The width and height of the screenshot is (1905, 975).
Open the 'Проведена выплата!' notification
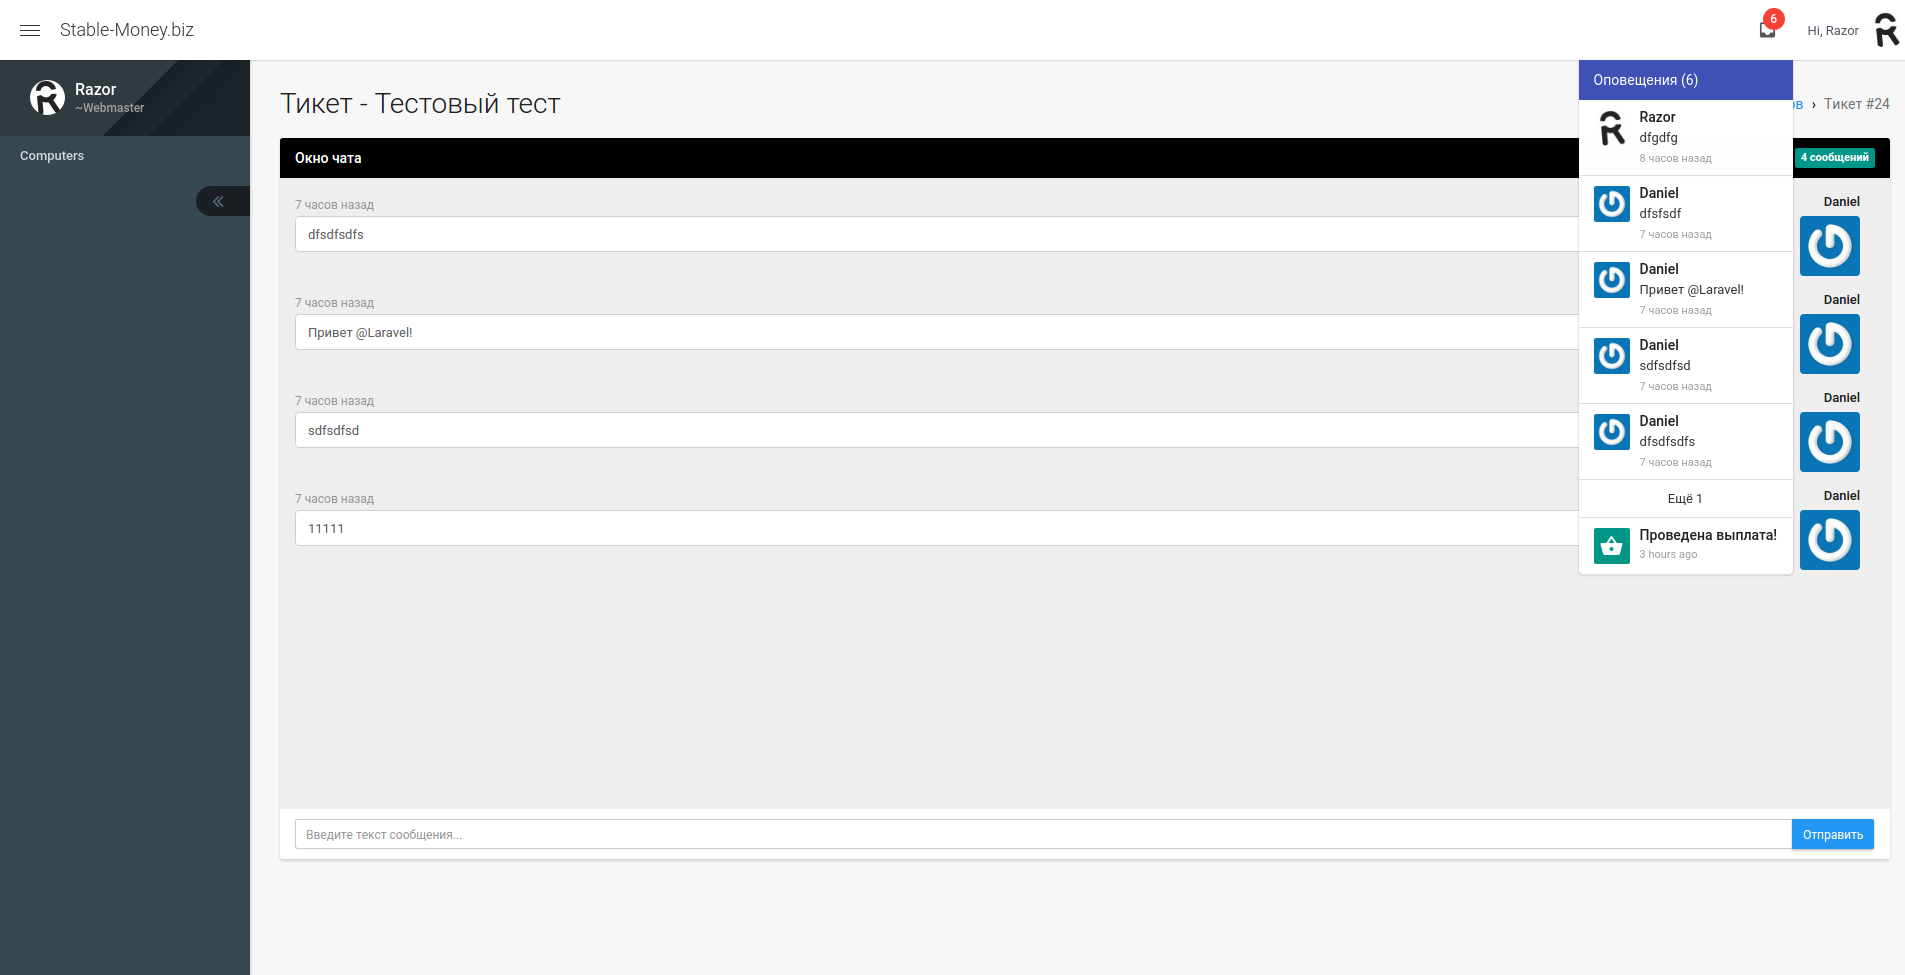pos(1707,535)
